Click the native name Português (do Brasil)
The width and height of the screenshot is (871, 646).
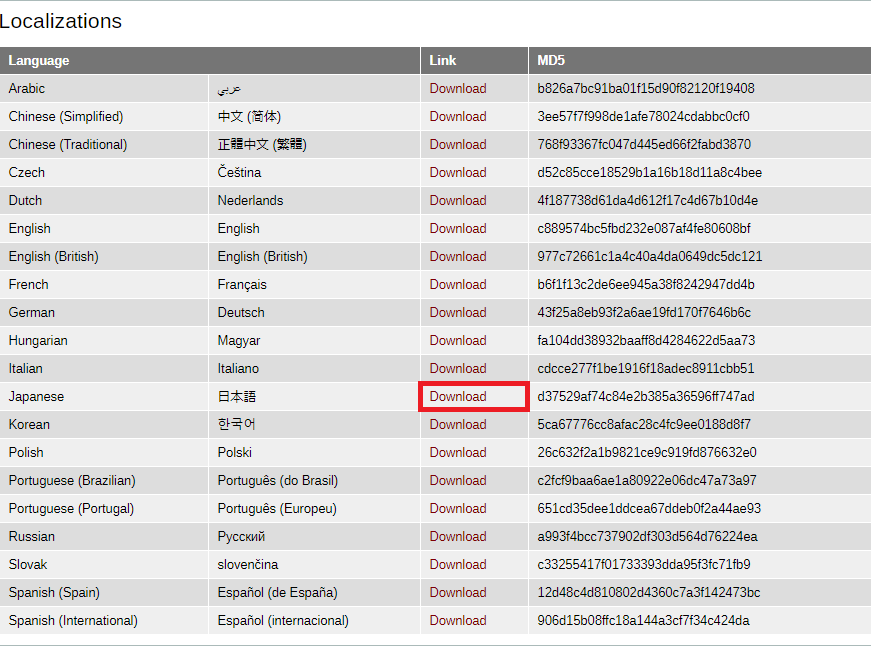coord(278,480)
